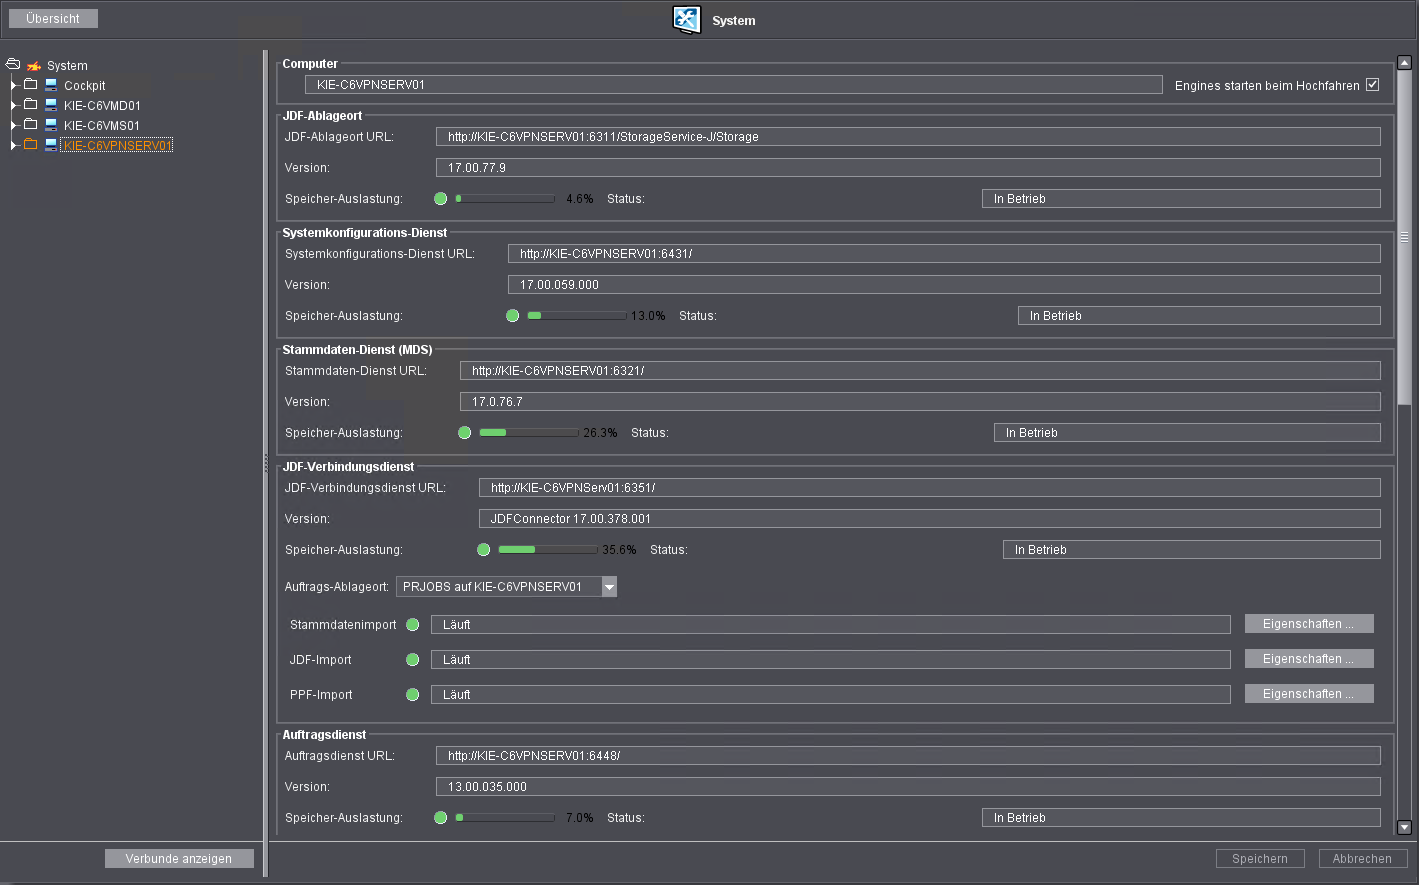Click the computer icon next to Cockpit
The width and height of the screenshot is (1419, 885).
click(x=51, y=85)
